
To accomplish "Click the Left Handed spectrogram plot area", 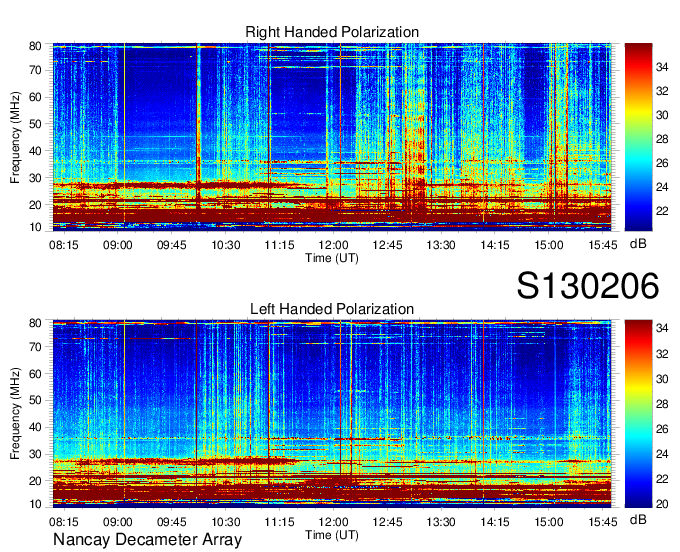I will click(332, 414).
